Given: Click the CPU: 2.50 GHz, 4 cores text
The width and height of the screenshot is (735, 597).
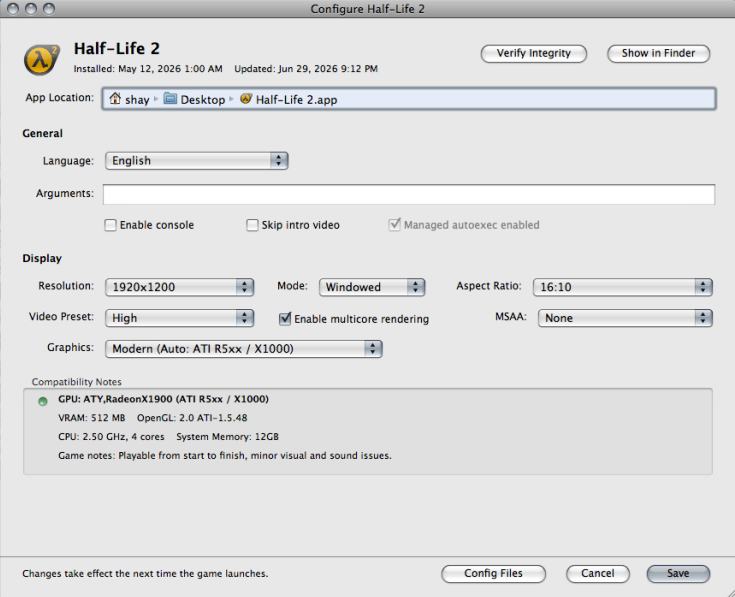Looking at the screenshot, I should point(111,437).
